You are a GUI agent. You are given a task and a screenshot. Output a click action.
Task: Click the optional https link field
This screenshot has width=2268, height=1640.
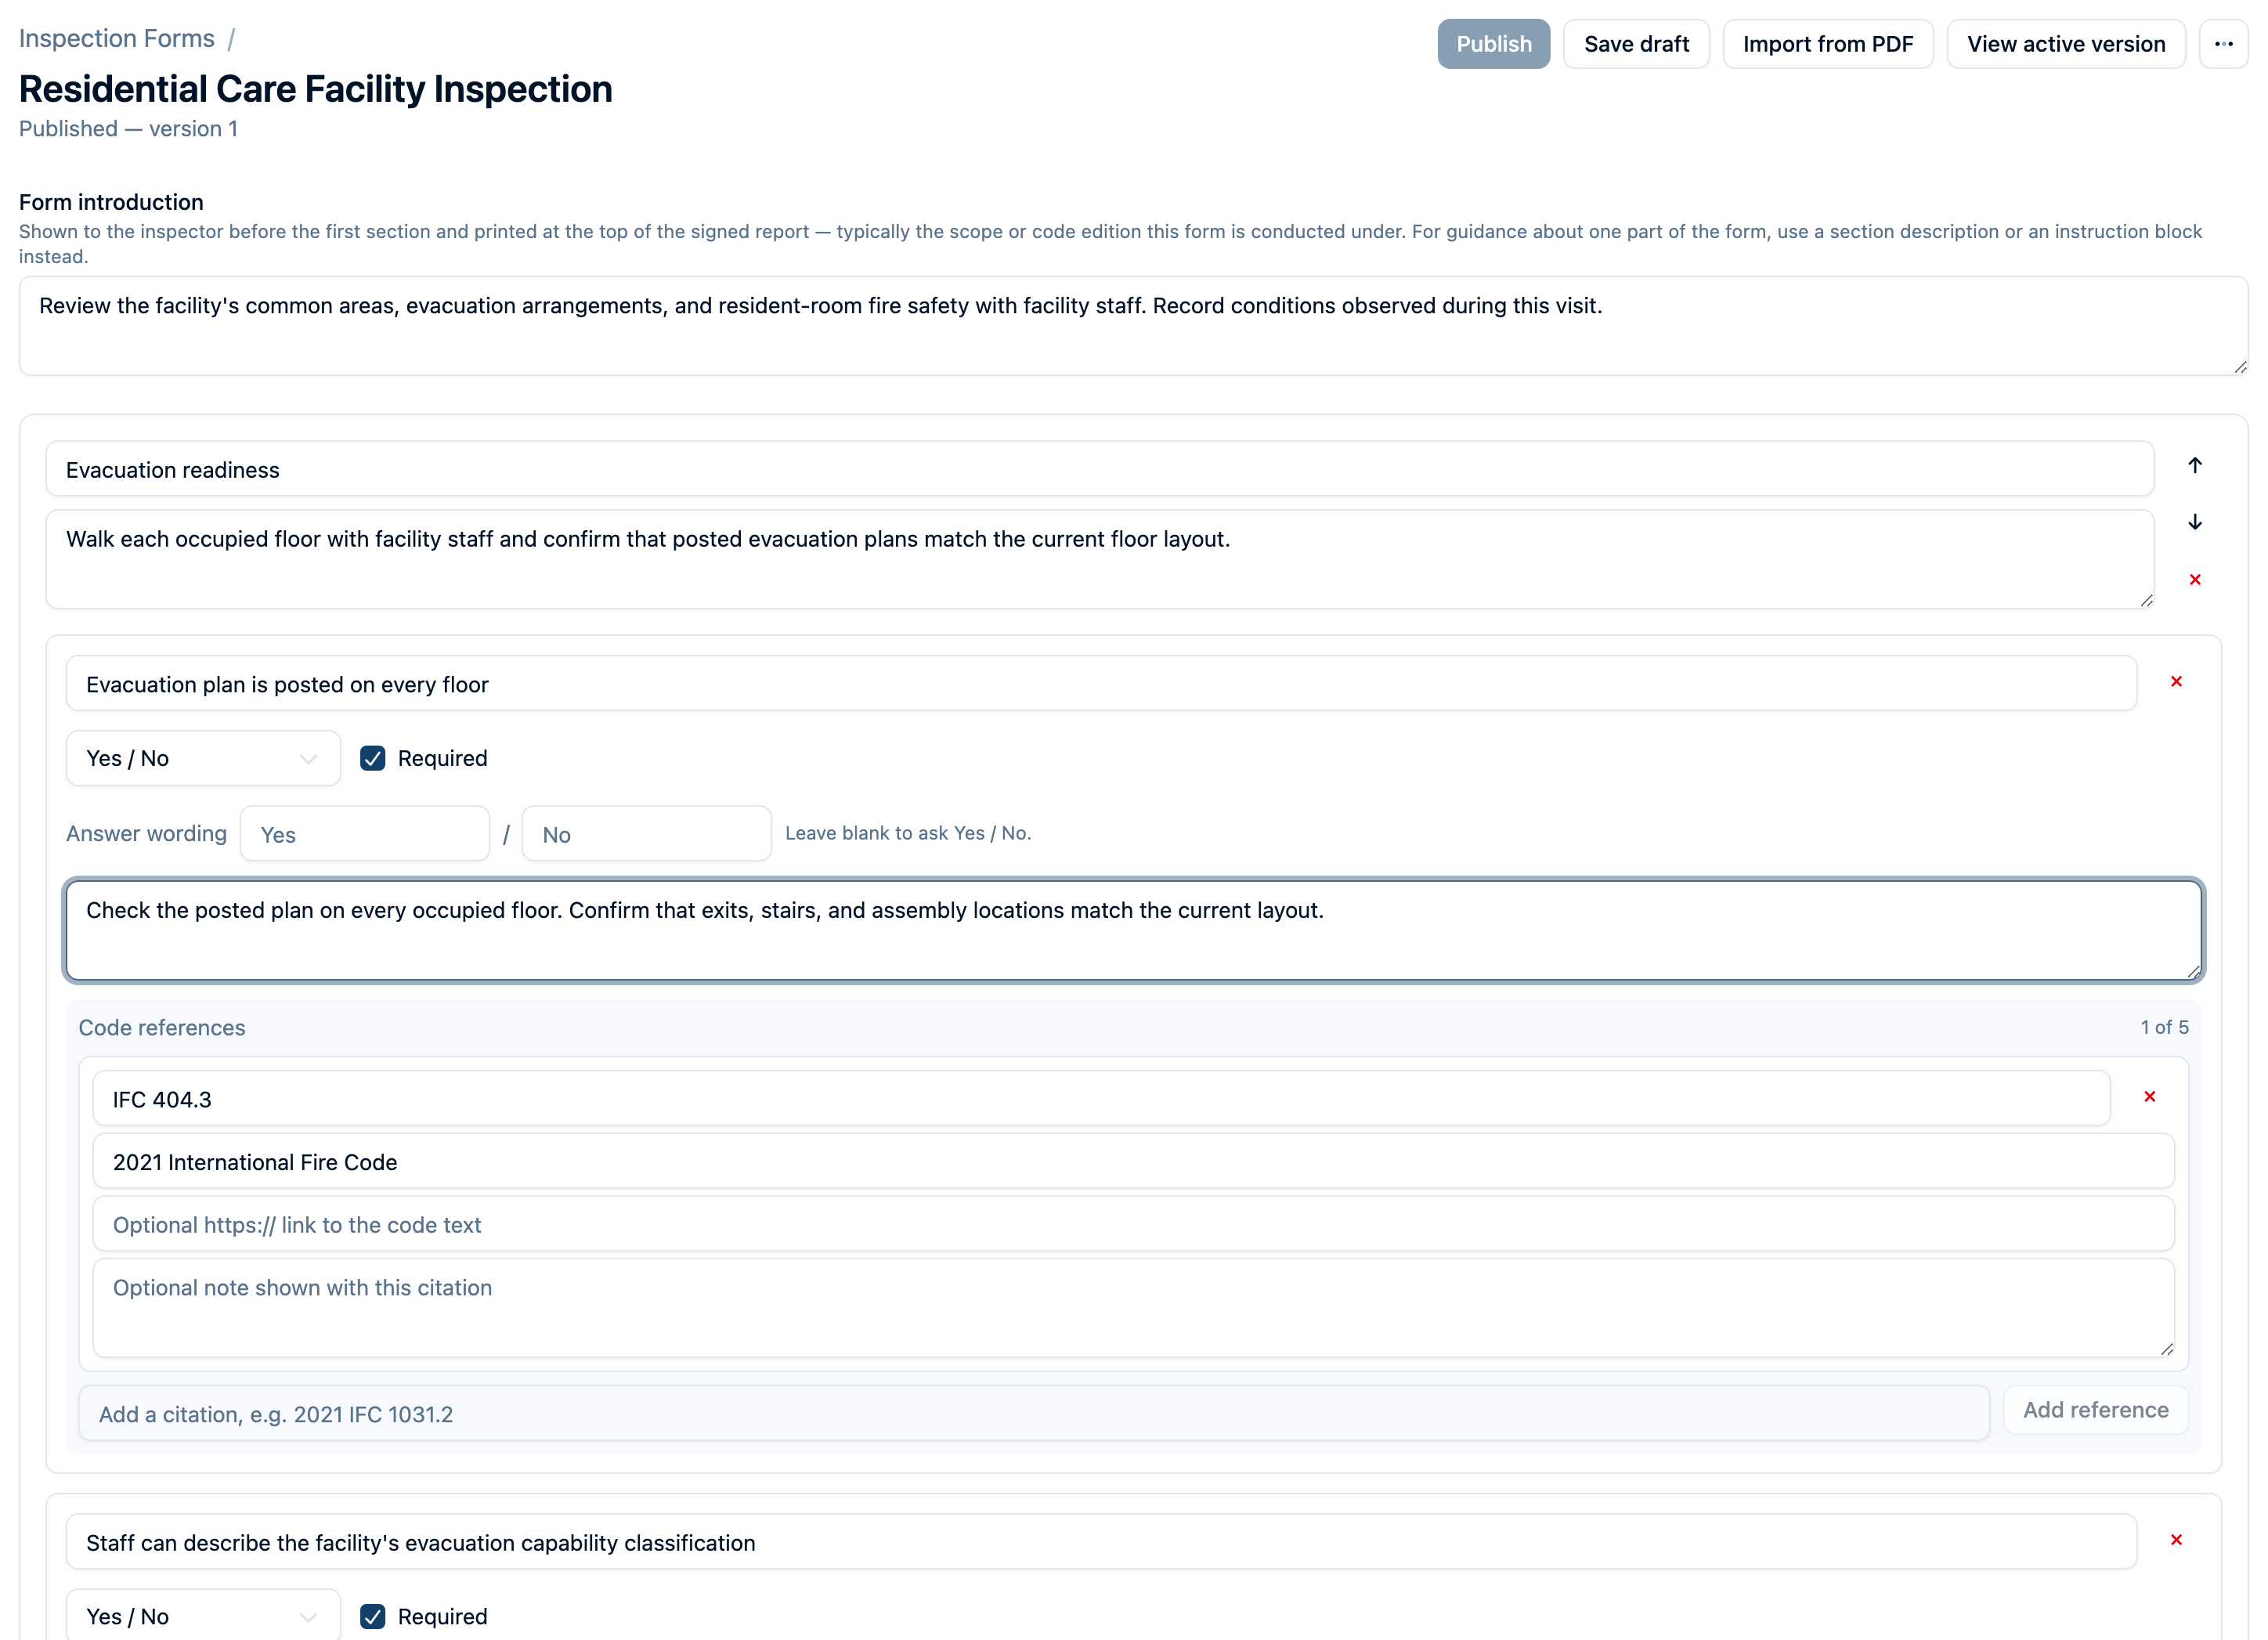tap(1133, 1224)
